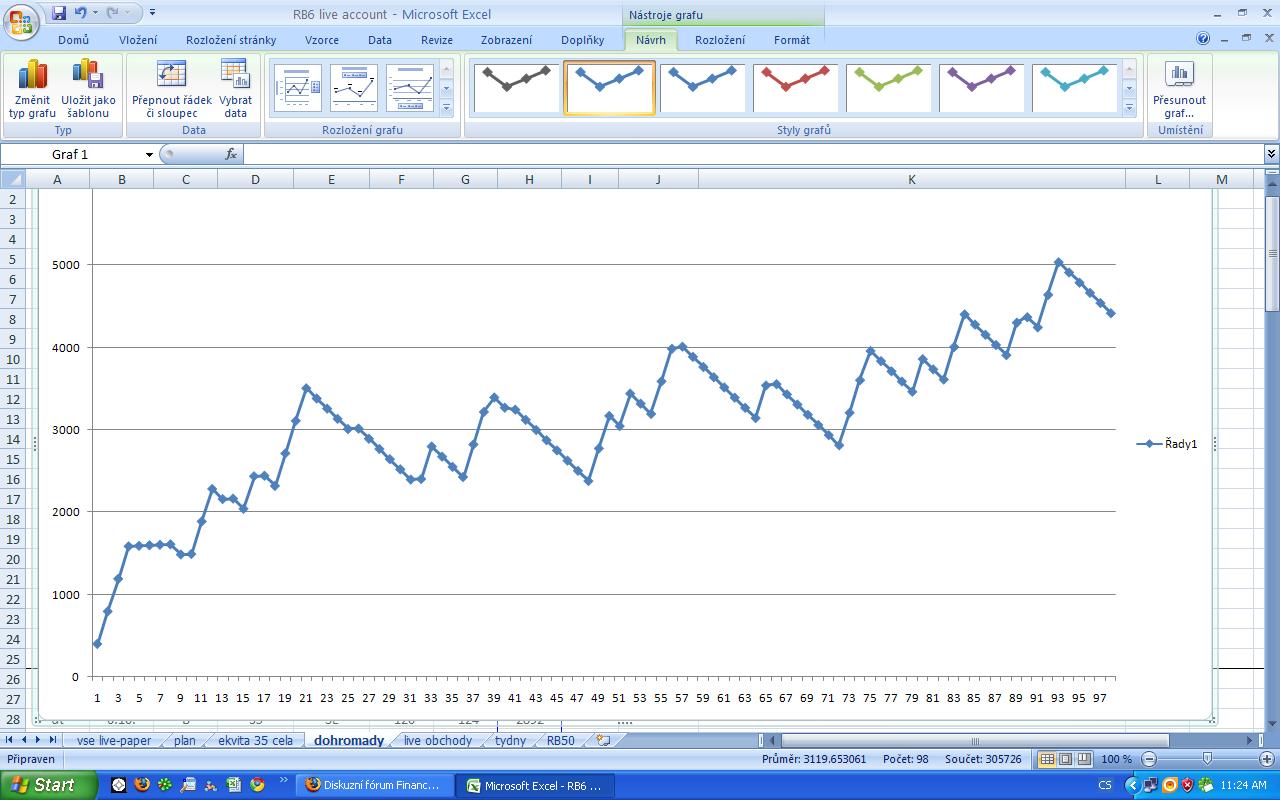Click the CS language indicator

[x=1105, y=785]
